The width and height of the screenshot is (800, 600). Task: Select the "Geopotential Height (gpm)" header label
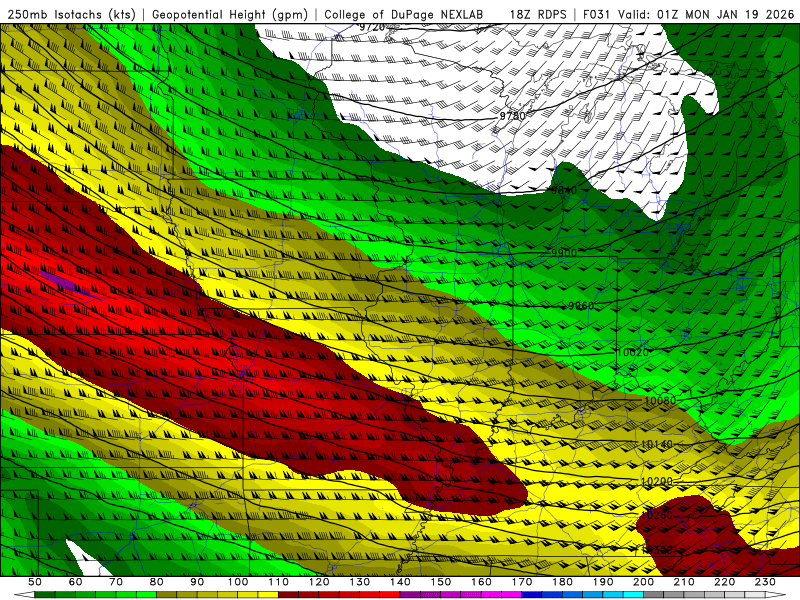coord(230,14)
